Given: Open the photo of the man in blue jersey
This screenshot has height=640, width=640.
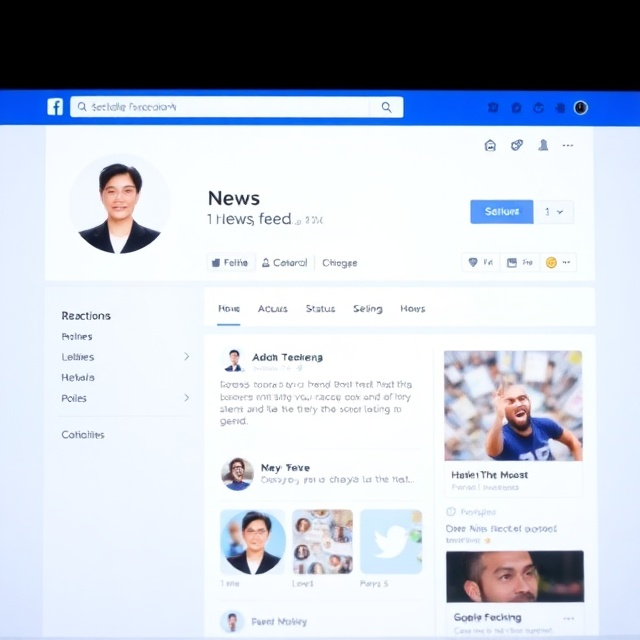Looking at the screenshot, I should (x=513, y=405).
